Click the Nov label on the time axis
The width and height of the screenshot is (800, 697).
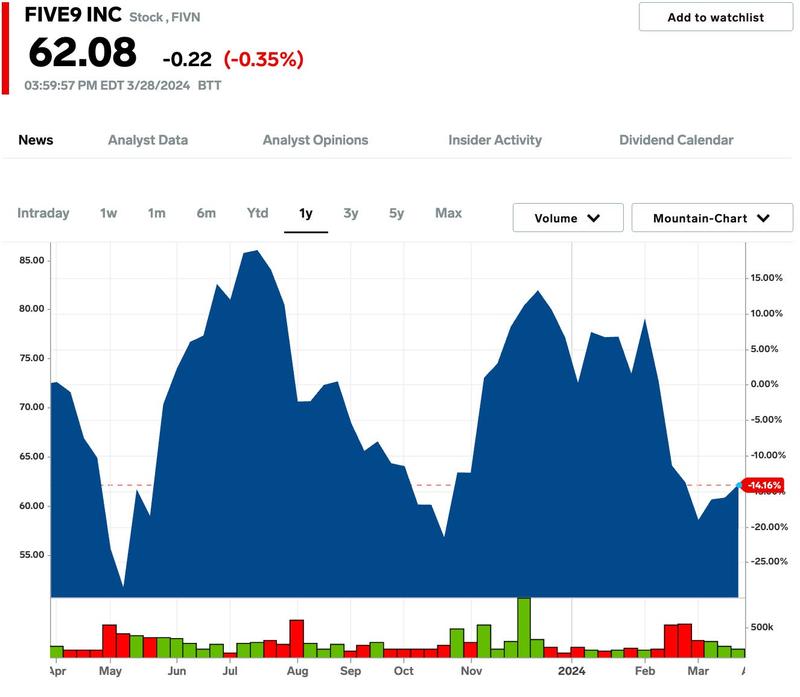[x=471, y=671]
